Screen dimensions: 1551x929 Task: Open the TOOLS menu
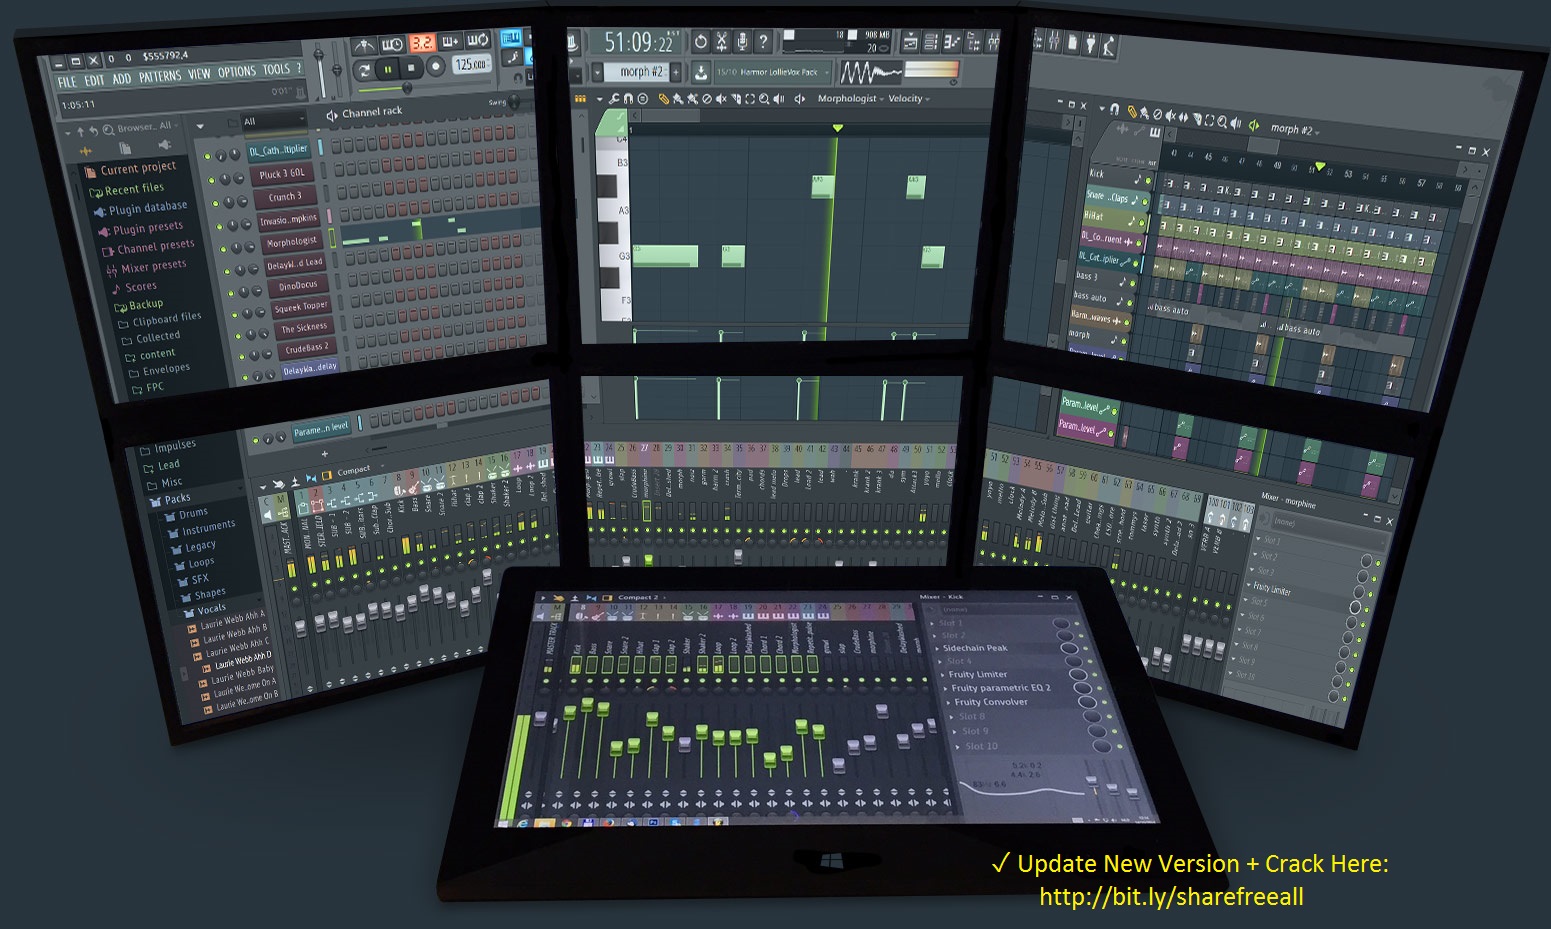pyautogui.click(x=276, y=69)
